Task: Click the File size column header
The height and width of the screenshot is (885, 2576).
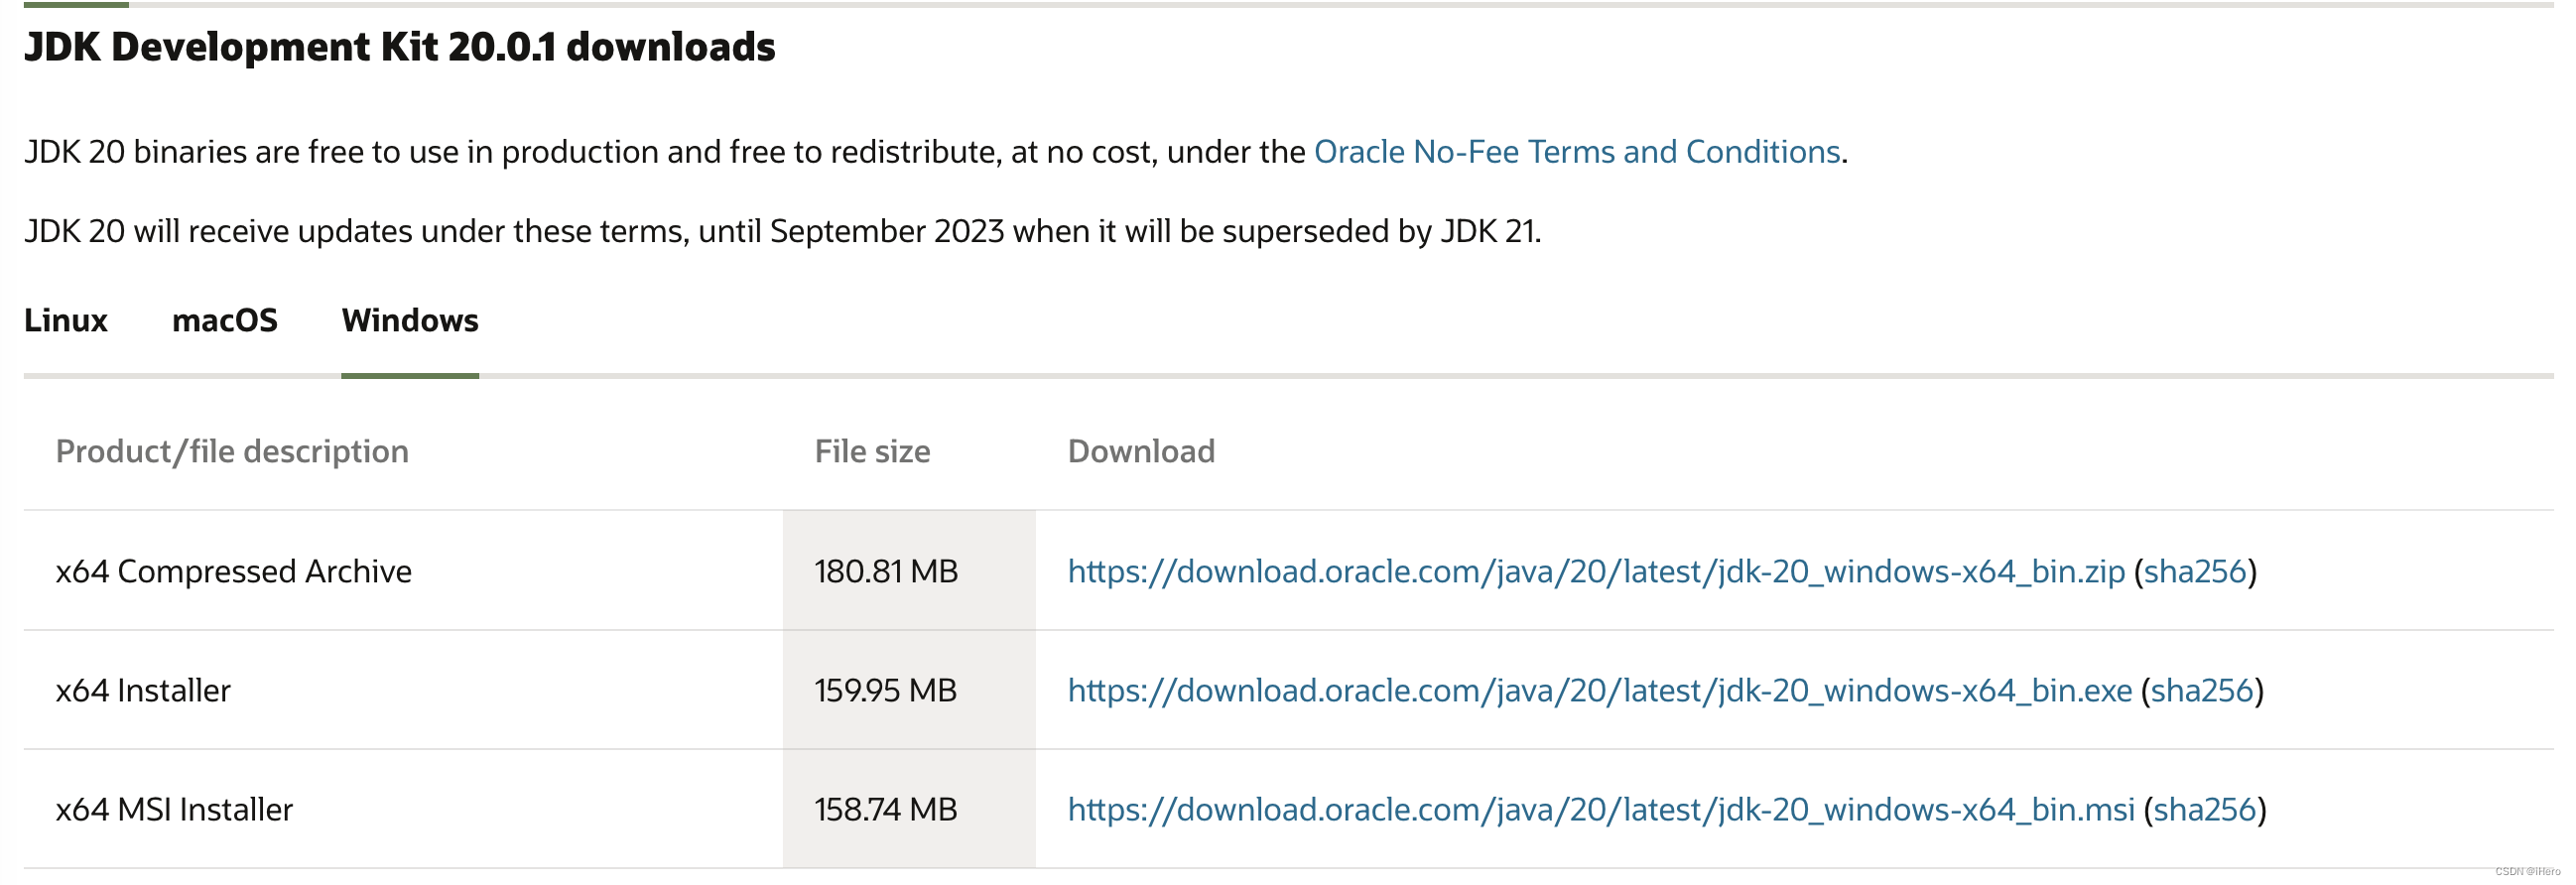Action: click(871, 451)
